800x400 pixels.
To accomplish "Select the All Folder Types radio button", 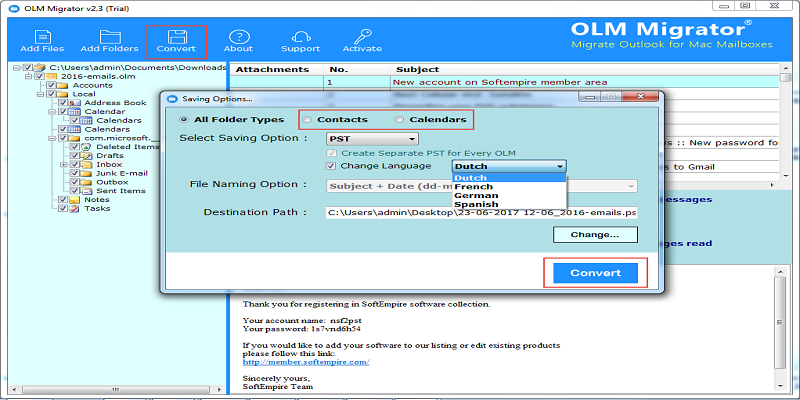I will pos(184,120).
